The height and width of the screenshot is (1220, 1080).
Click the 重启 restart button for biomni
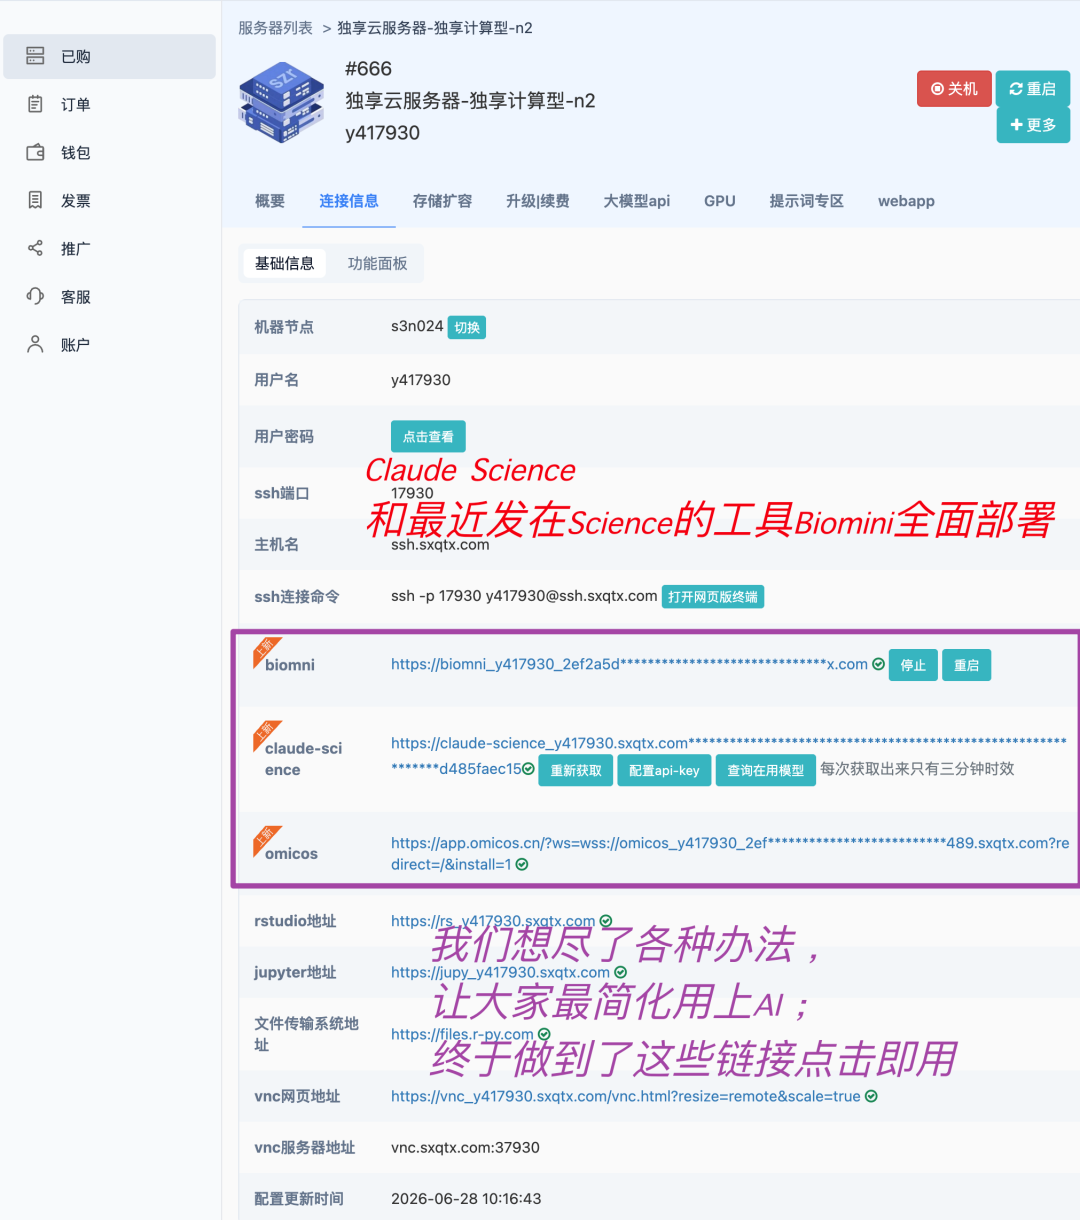tap(966, 665)
